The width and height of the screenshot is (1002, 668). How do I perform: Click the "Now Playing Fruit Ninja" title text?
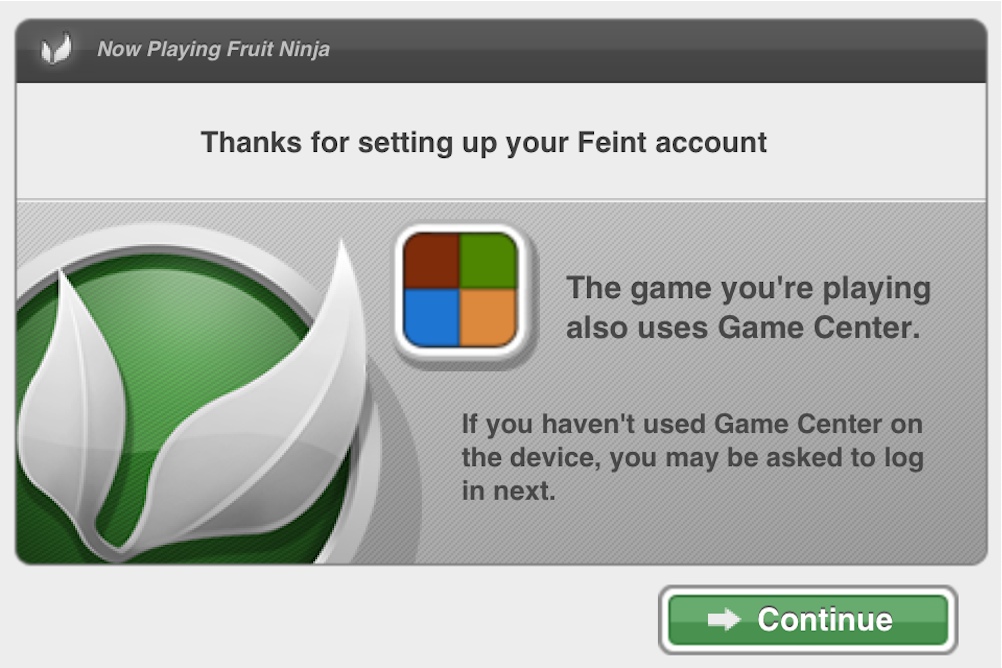pyautogui.click(x=213, y=49)
